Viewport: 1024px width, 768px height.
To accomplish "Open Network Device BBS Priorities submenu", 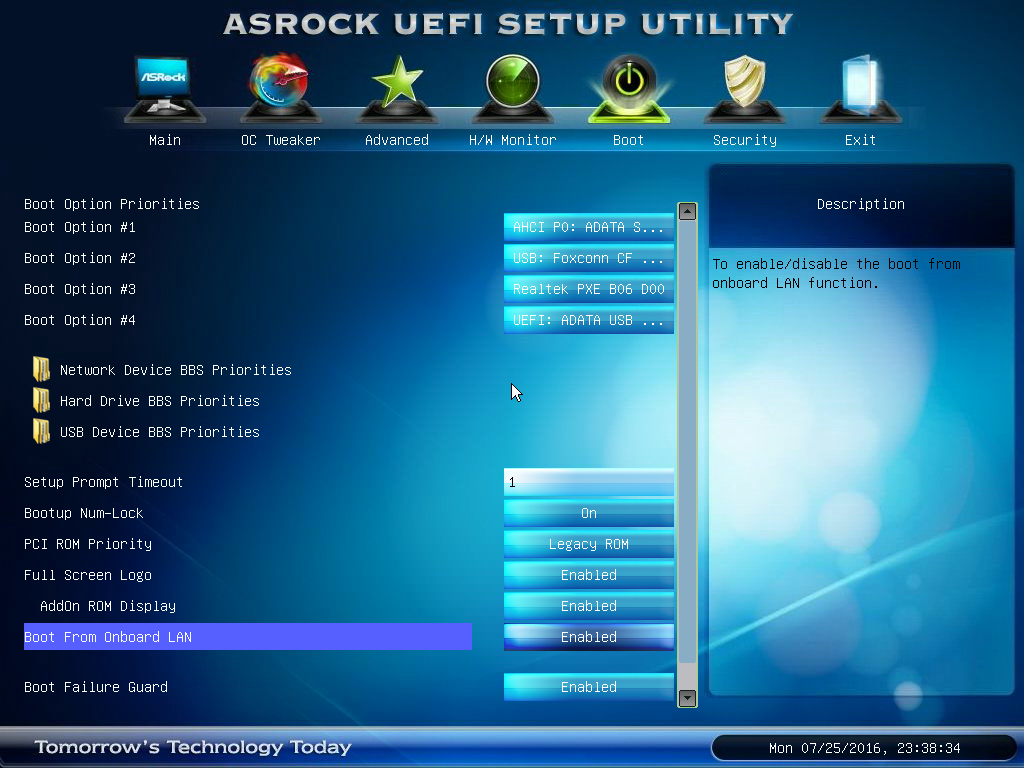I will click(x=176, y=370).
